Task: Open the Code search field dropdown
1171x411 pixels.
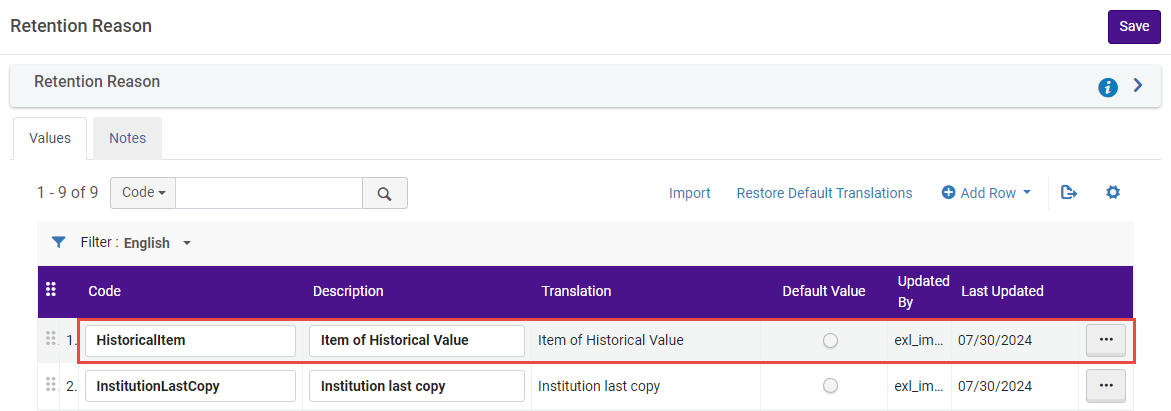Action: click(143, 194)
